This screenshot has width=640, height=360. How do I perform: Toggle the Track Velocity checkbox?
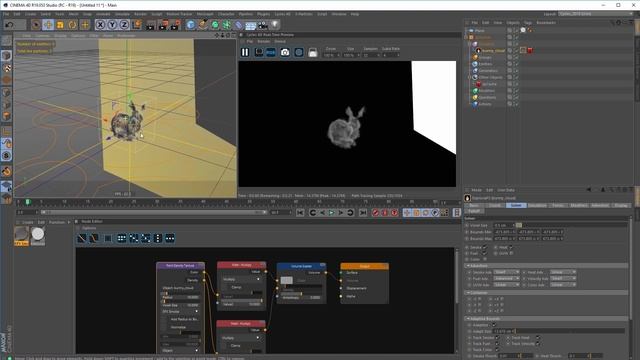tap(538, 344)
